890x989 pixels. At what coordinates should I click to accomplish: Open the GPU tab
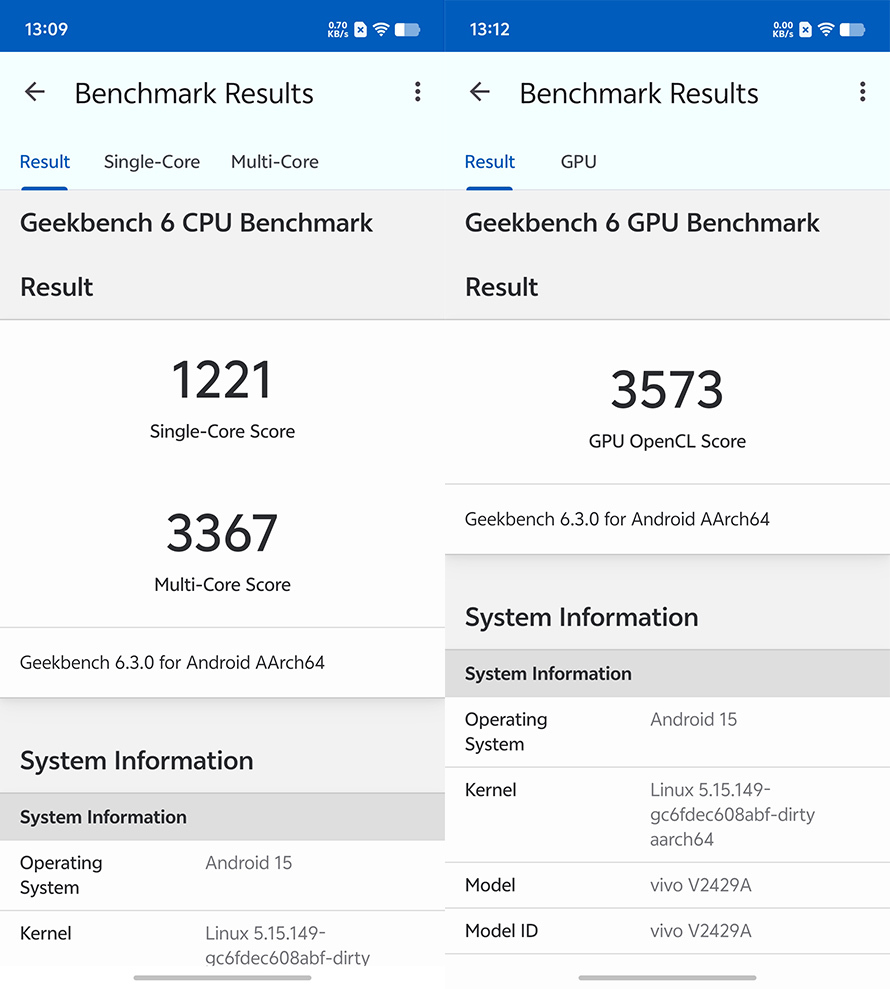point(579,162)
